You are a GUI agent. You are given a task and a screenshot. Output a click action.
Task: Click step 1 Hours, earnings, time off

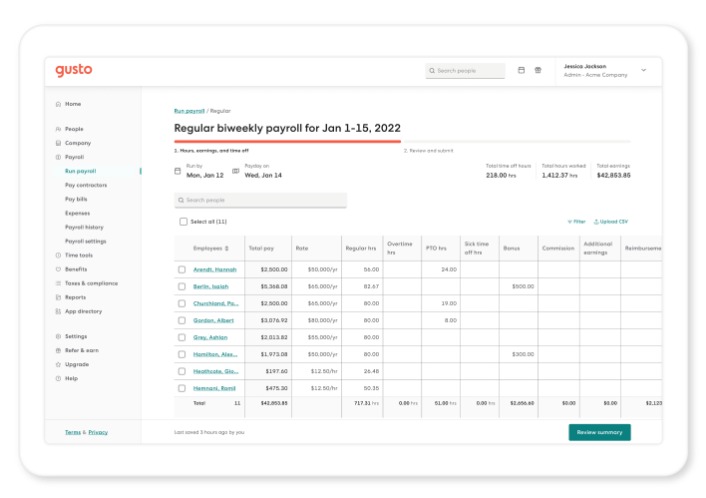(211, 151)
